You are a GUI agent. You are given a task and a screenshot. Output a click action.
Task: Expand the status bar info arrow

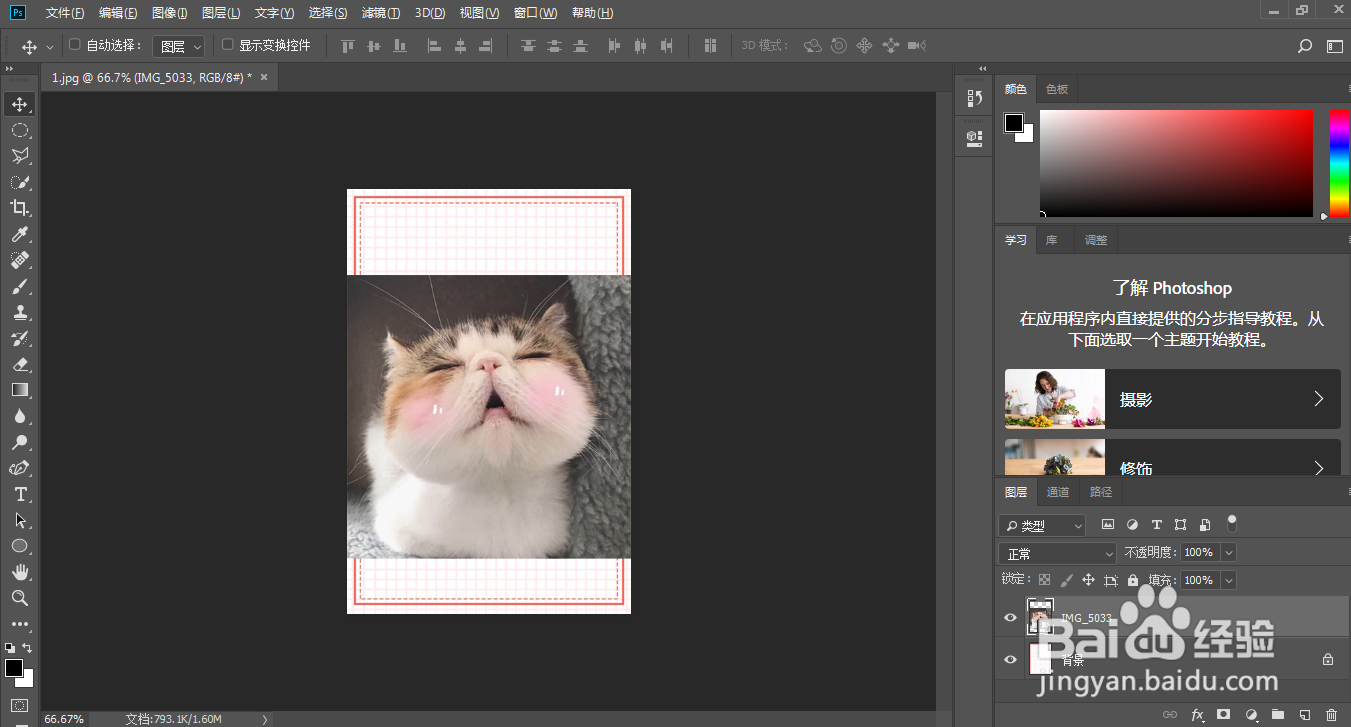[x=264, y=719]
